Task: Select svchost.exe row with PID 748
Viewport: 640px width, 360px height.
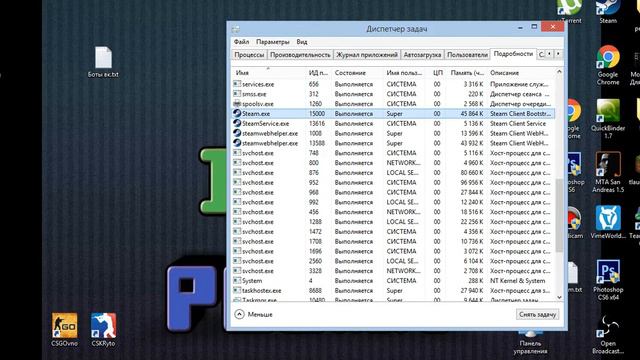Action: point(393,153)
